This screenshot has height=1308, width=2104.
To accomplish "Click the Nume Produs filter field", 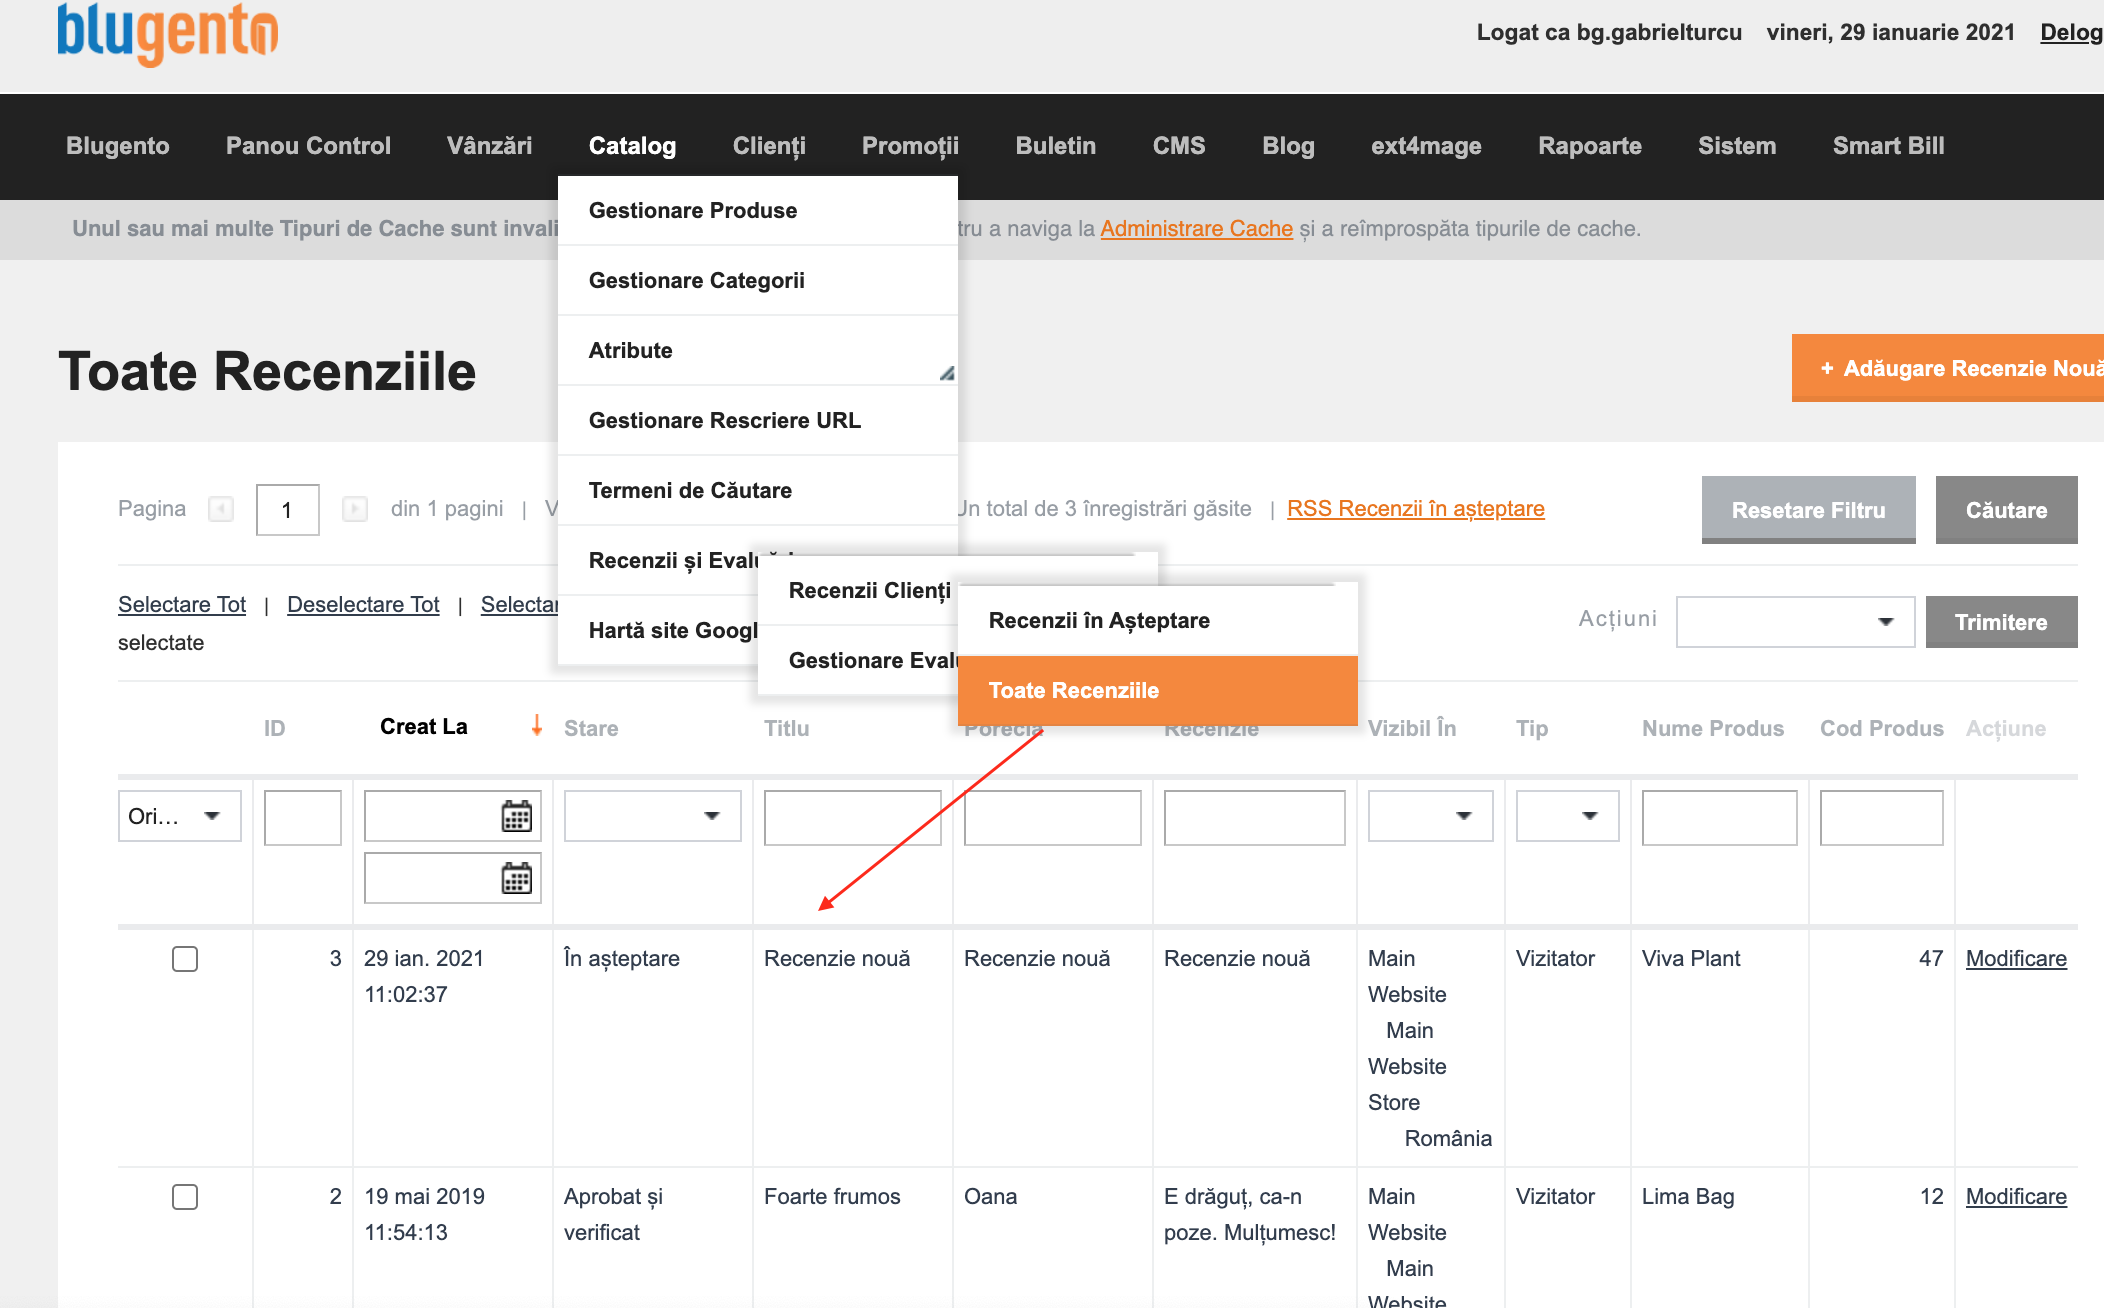I will click(x=1720, y=818).
